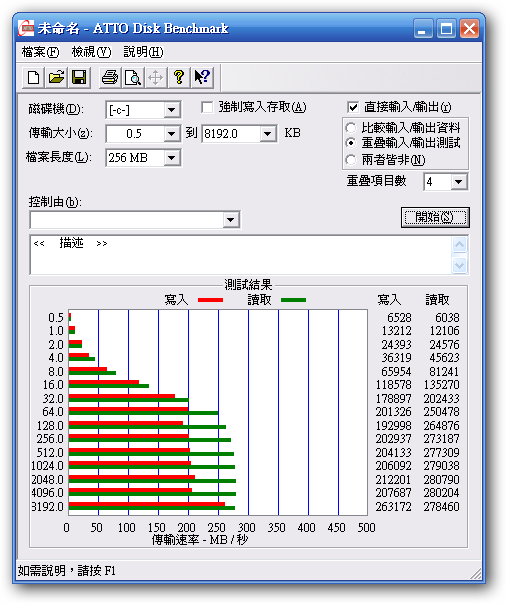Viewport: 506px width, 604px height.
Task: Close the ATTO Disk Benchmark window
Action: pyautogui.click(x=469, y=29)
